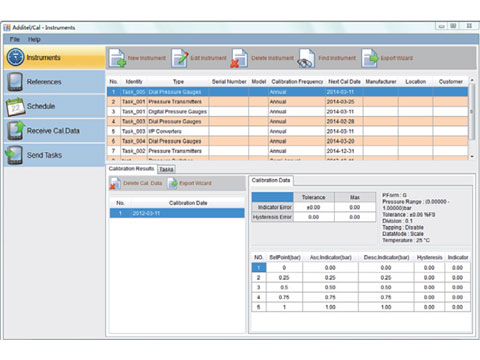480x360 pixels.
Task: Click the instrument list vertical scrollbar thumb
Action: point(472,111)
